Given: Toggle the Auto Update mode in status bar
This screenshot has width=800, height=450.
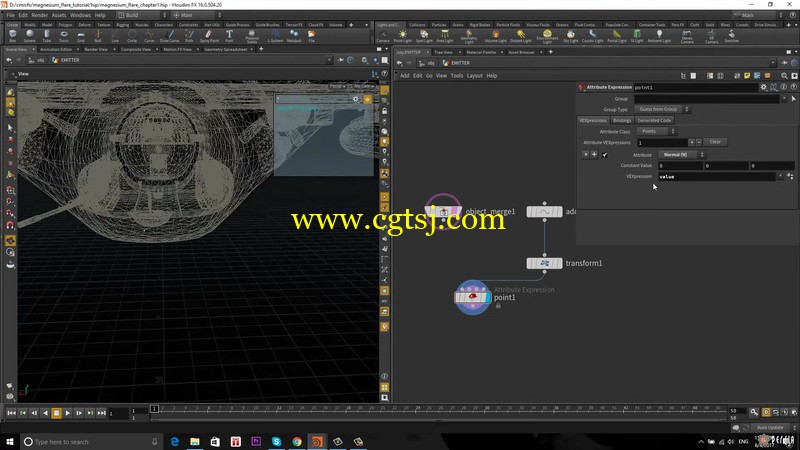Looking at the screenshot, I should [770, 428].
